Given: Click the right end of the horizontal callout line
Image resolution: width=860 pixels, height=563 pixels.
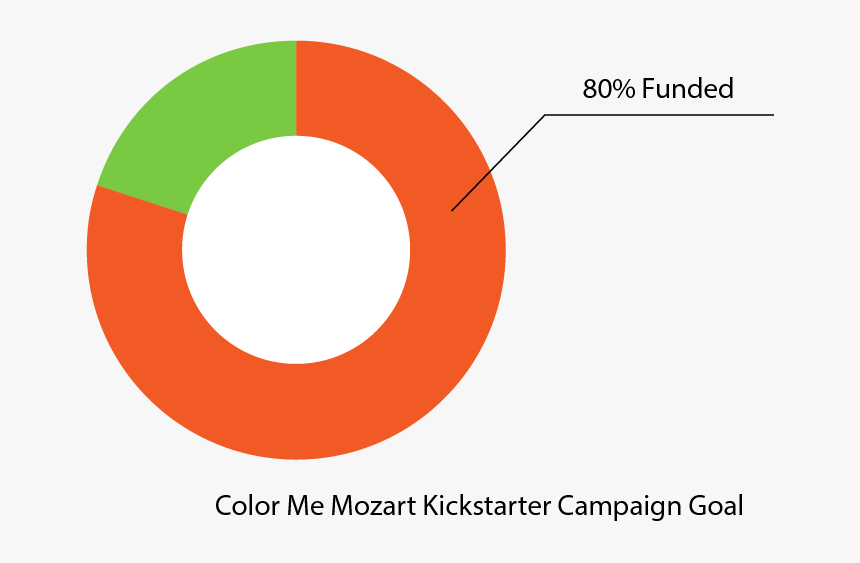Looking at the screenshot, I should pyautogui.click(x=772, y=115).
